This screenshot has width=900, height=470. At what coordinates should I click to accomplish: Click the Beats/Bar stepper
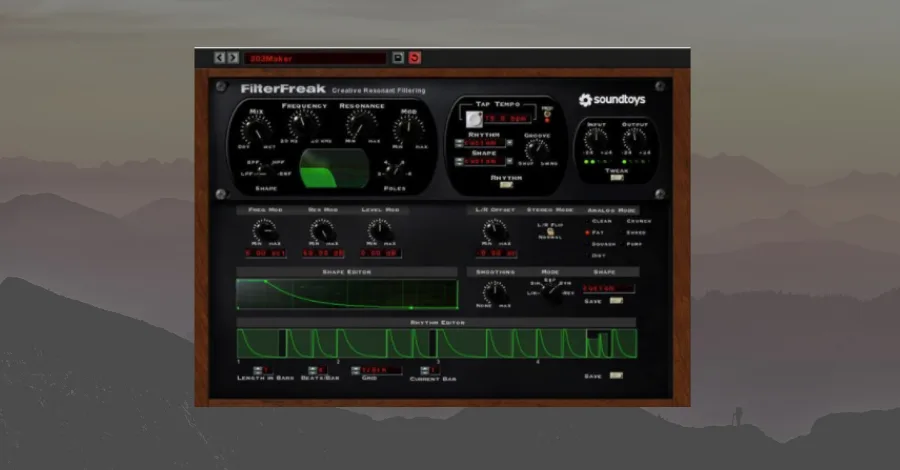tap(312, 370)
